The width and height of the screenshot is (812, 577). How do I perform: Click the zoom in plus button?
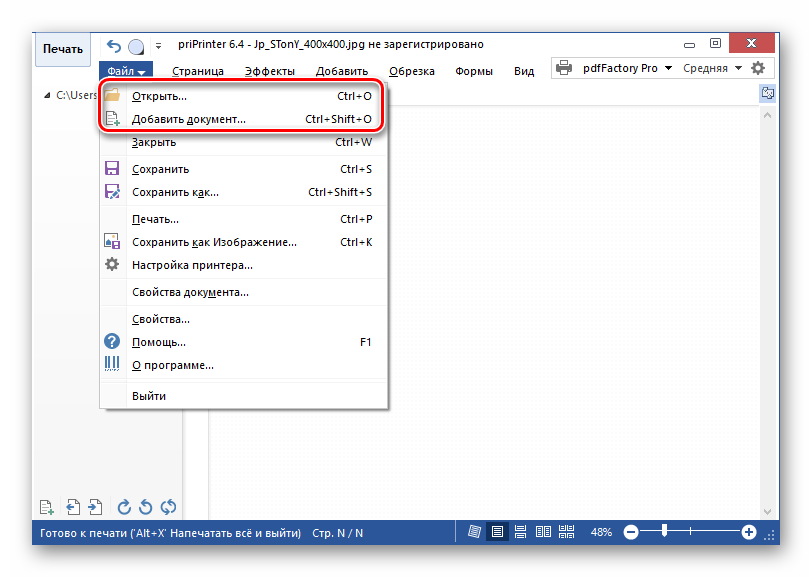[749, 533]
